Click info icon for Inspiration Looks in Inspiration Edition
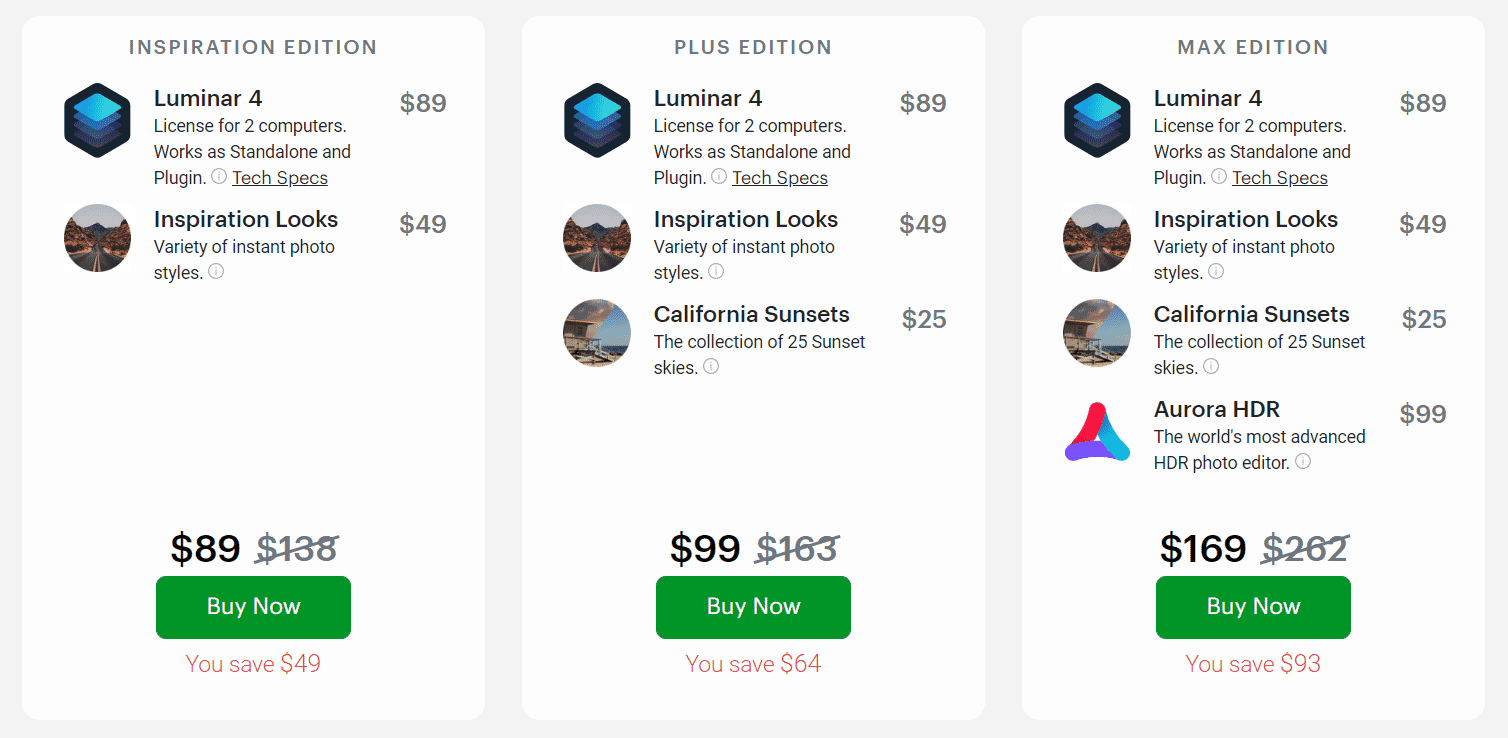The image size is (1508, 738). coord(216,271)
